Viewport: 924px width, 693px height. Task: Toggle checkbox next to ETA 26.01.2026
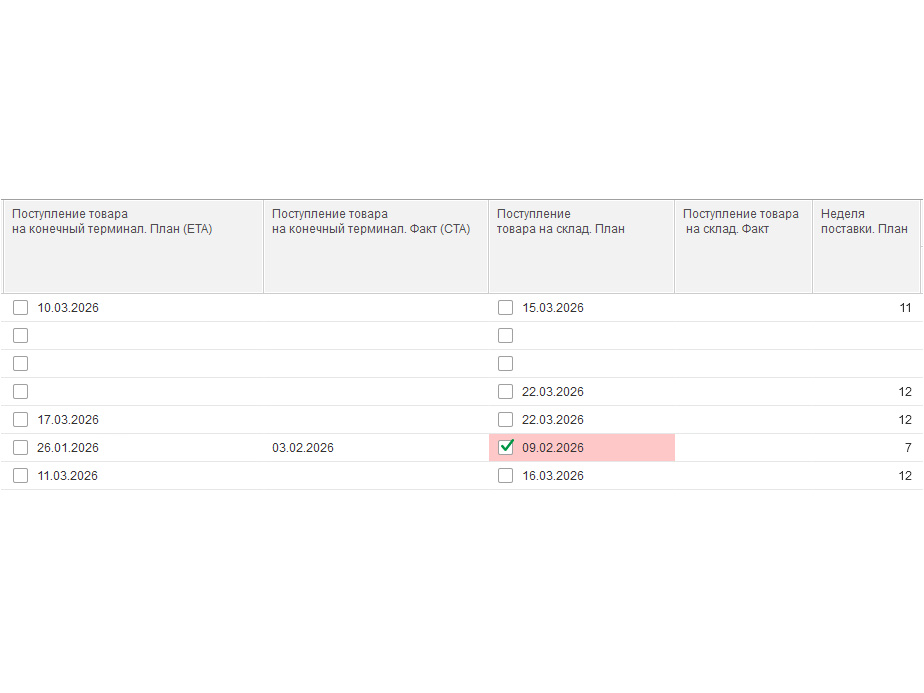[x=21, y=447]
